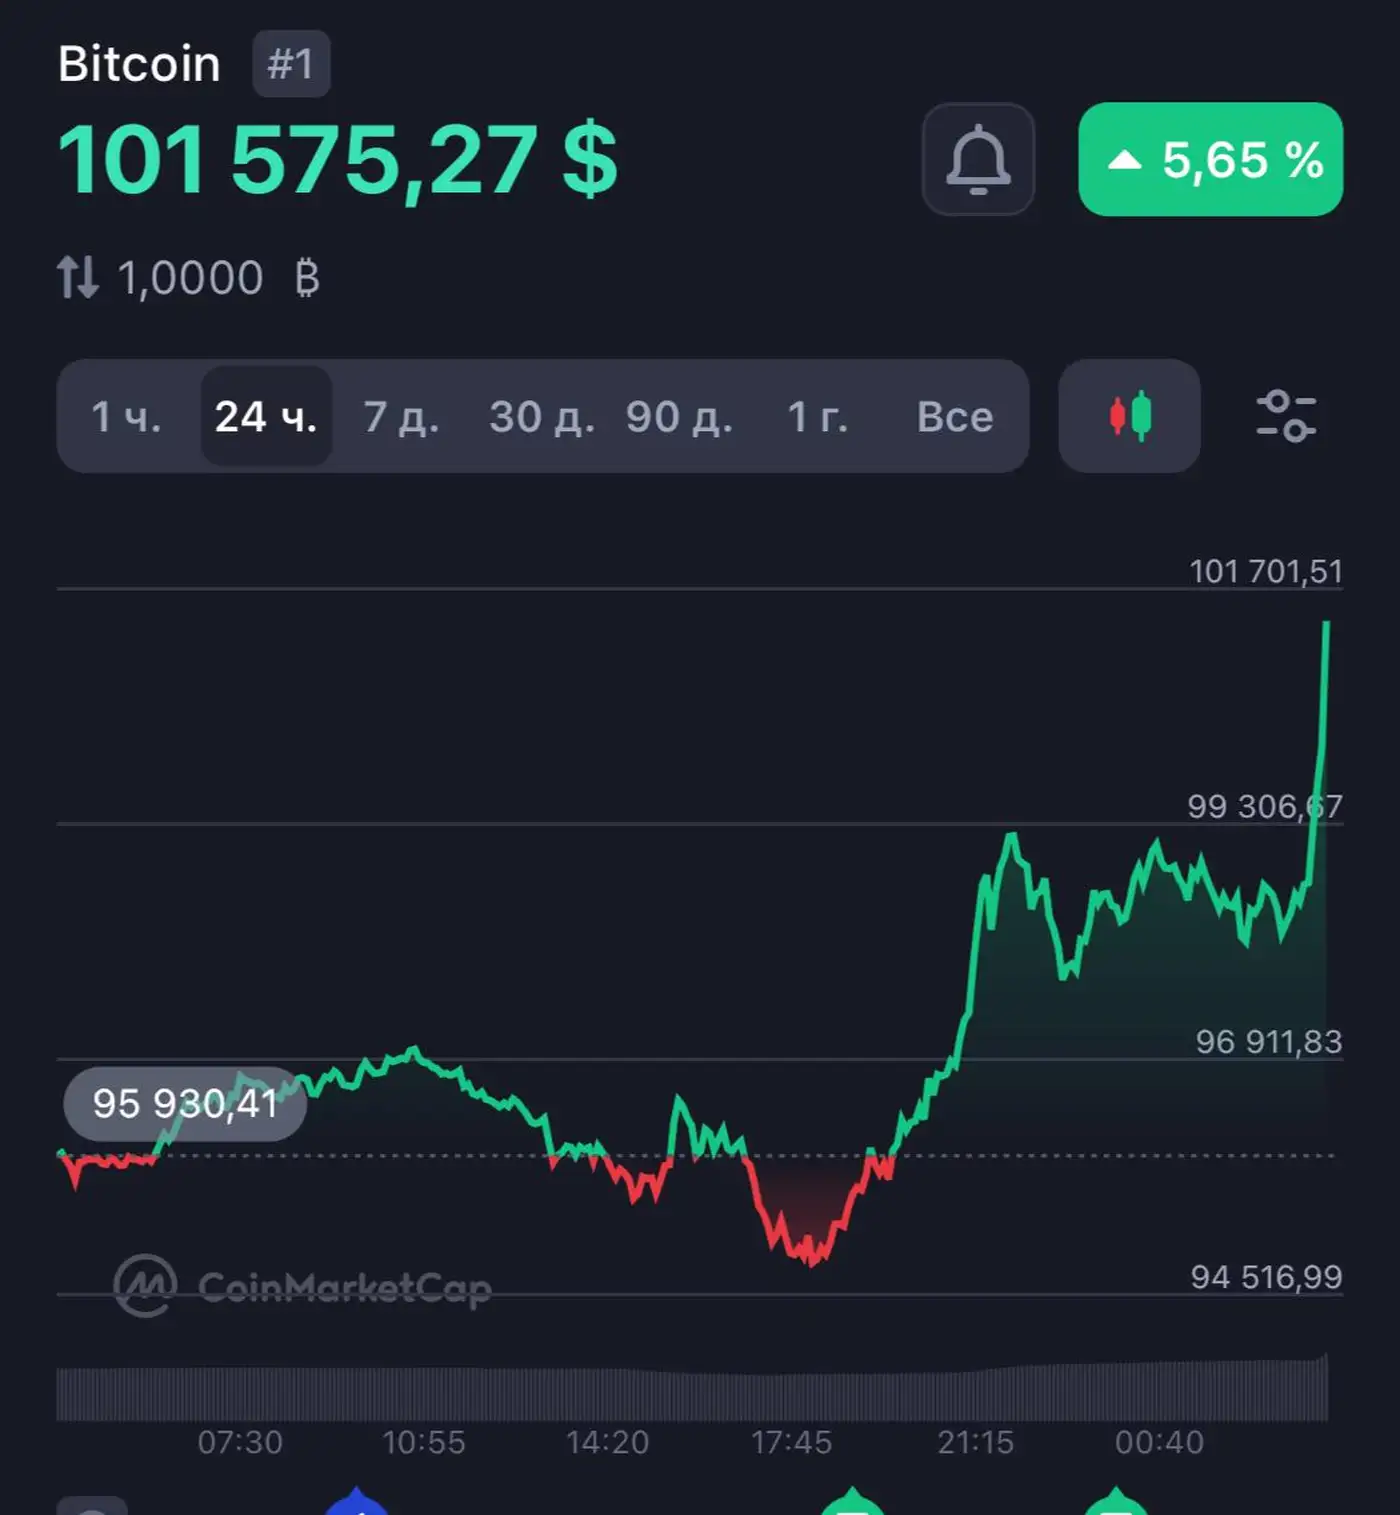Tap the #1 rank badge

coord(291,65)
